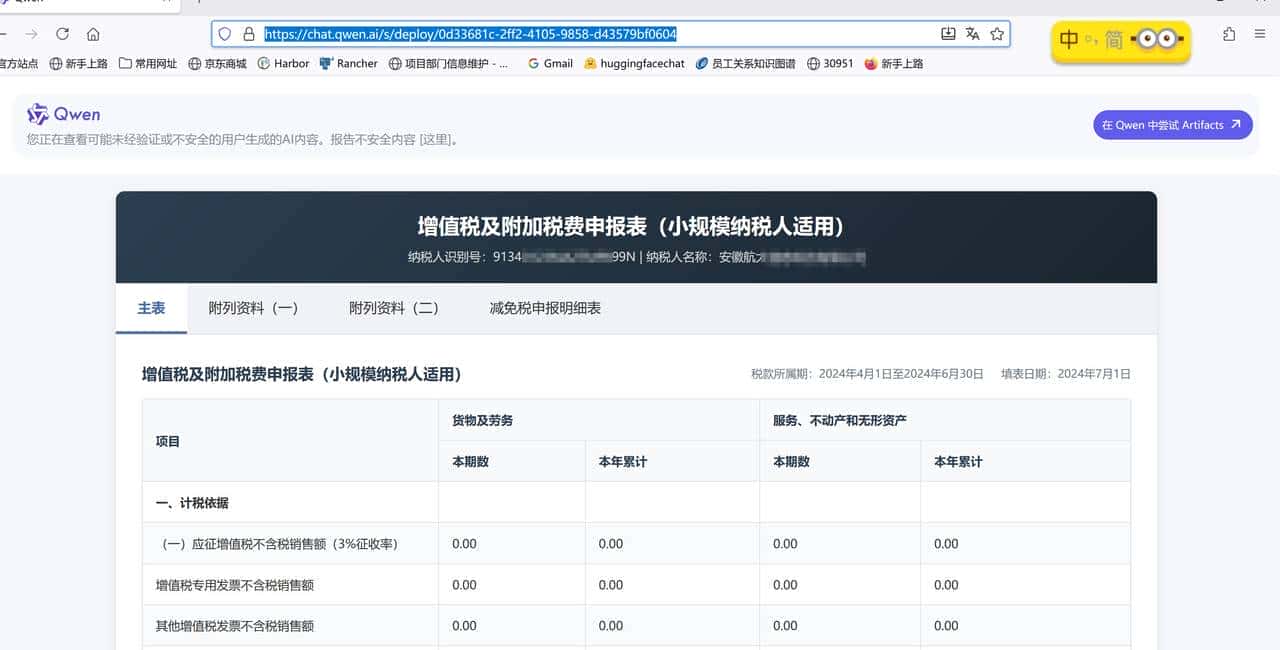The image size is (1280, 650).
Task: Open the shield tracking protection icon
Action: click(x=226, y=33)
